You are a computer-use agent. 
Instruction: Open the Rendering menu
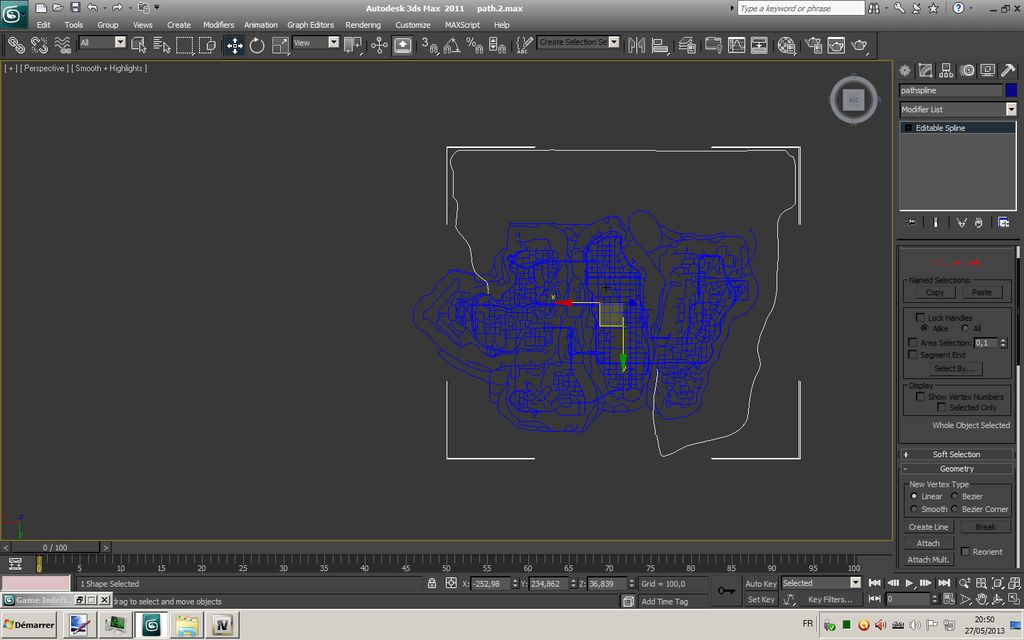pos(363,25)
